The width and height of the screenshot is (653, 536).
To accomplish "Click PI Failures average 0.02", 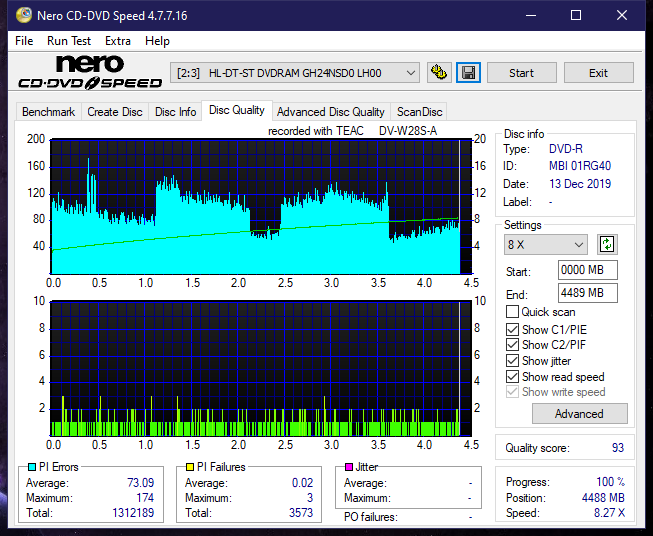I will (302, 483).
